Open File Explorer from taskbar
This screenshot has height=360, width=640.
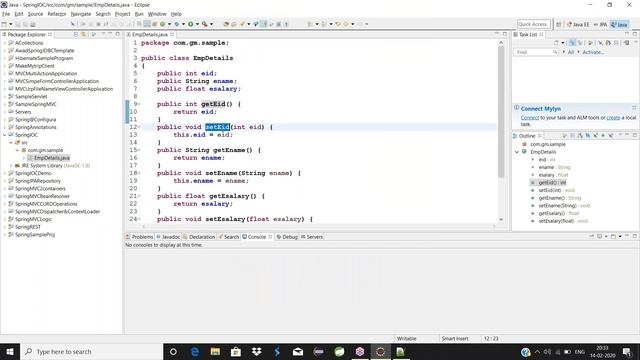click(x=215, y=351)
